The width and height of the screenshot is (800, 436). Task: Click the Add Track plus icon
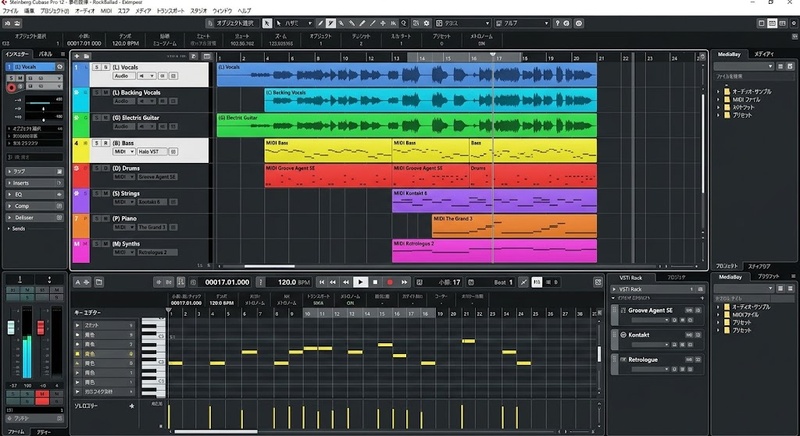coord(77,56)
